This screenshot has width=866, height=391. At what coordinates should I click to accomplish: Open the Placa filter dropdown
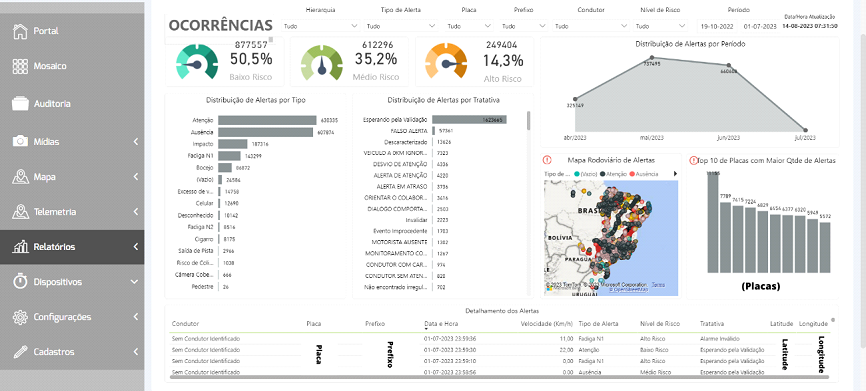coord(469,26)
